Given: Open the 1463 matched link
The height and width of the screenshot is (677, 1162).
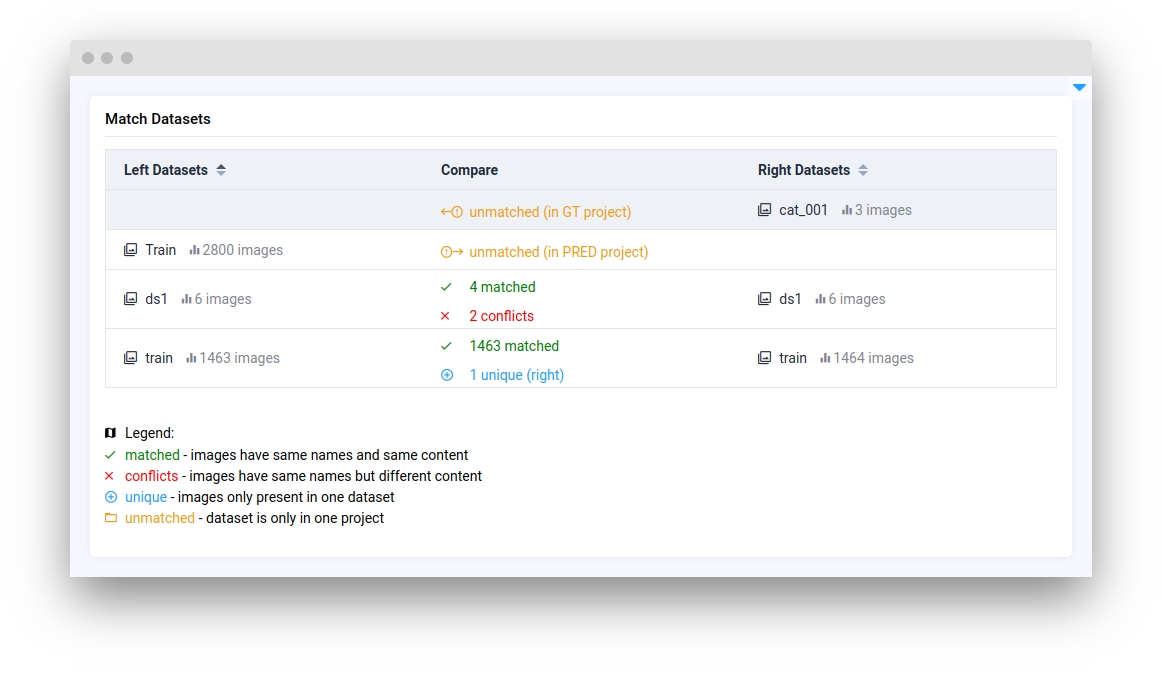Looking at the screenshot, I should pos(514,346).
